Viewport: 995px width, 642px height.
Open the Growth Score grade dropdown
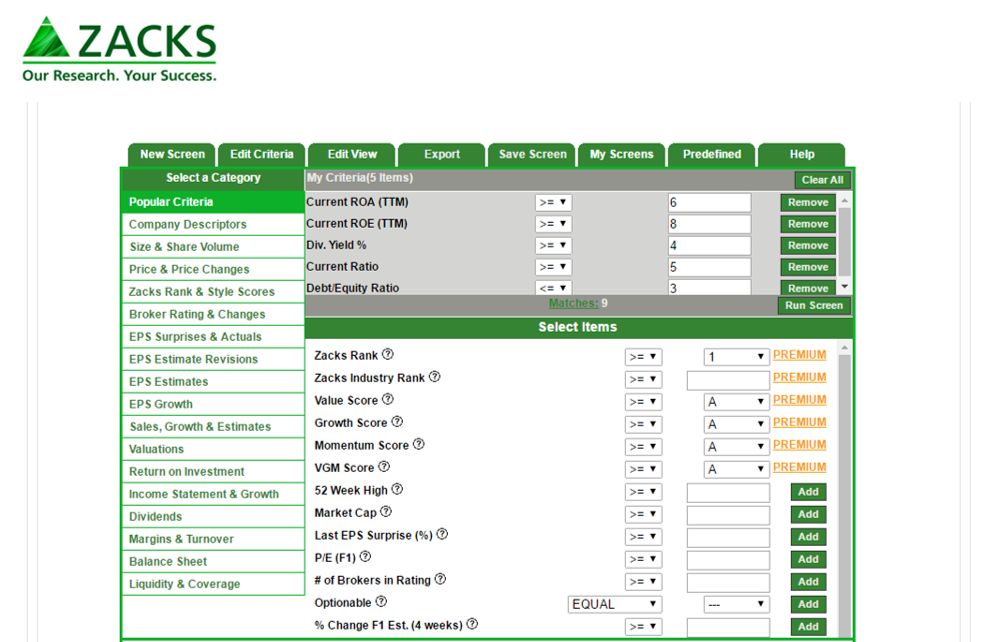[737, 424]
